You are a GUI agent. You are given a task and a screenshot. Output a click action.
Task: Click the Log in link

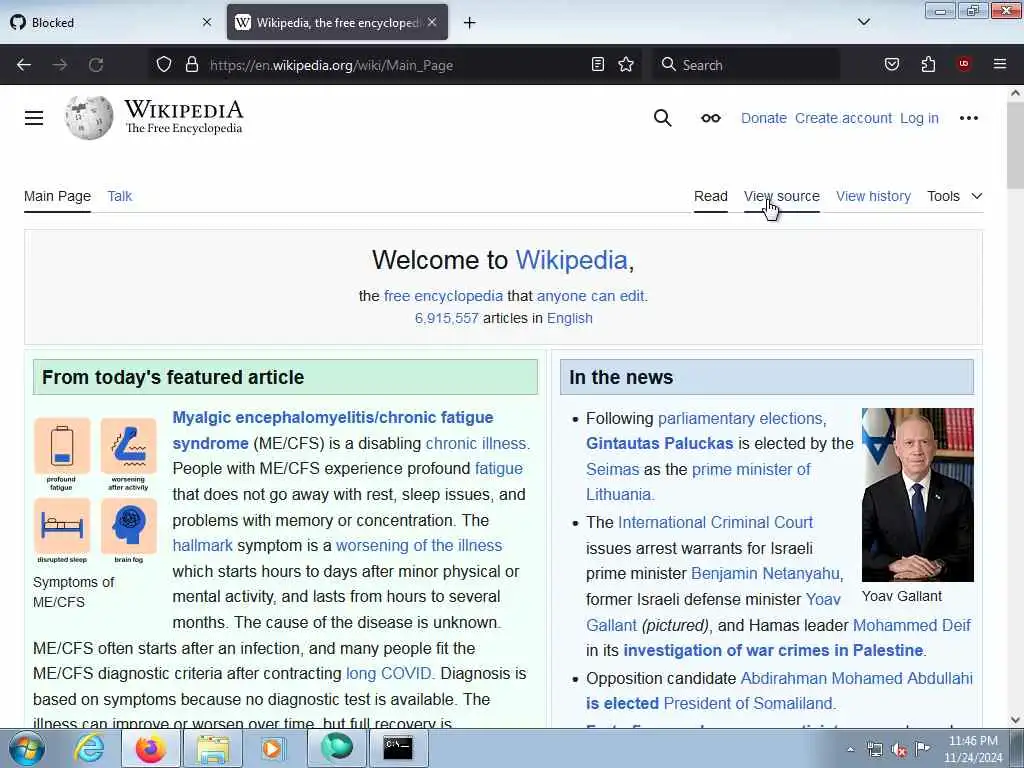point(919,118)
